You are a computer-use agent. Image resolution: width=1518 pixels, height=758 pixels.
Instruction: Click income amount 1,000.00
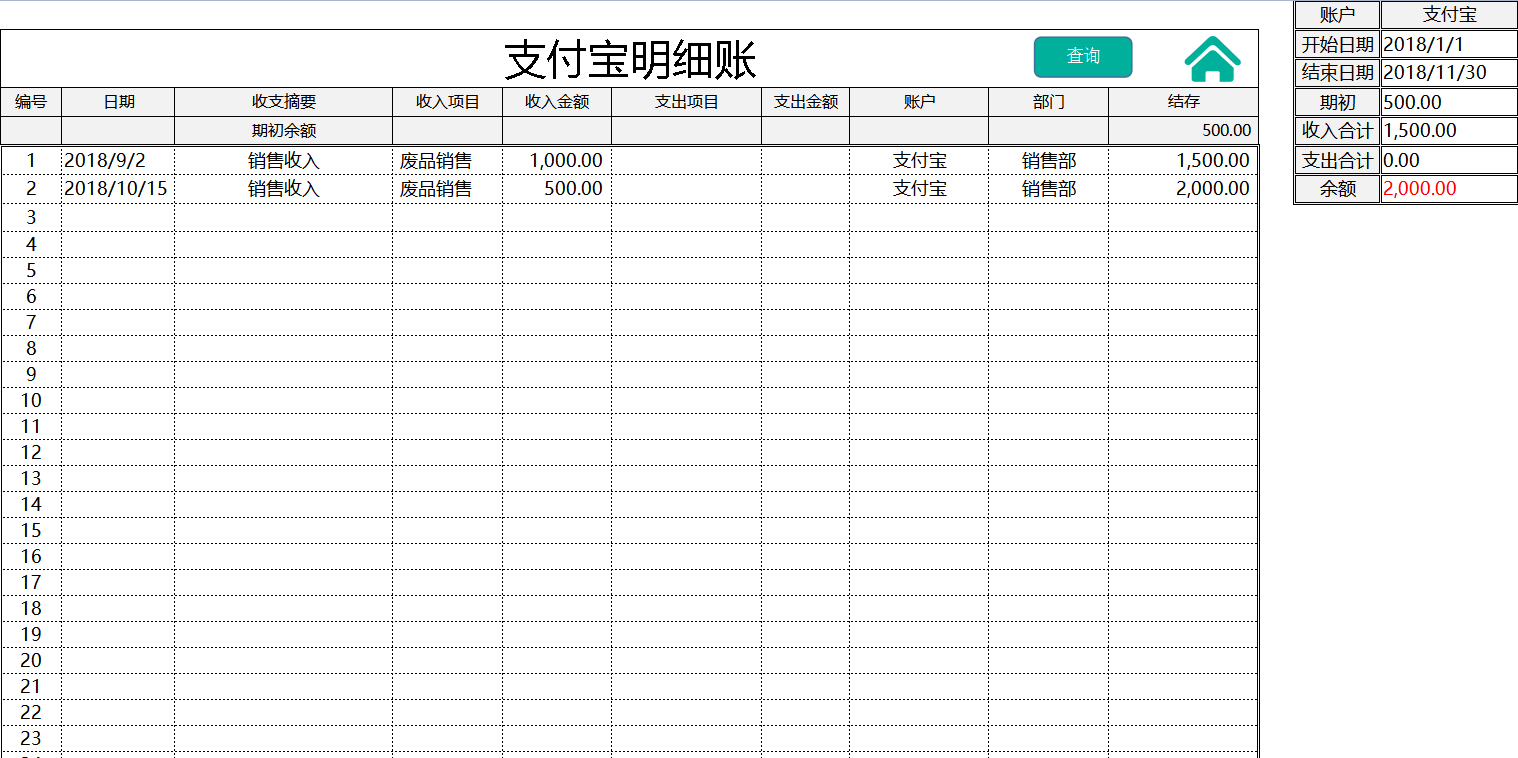[557, 161]
